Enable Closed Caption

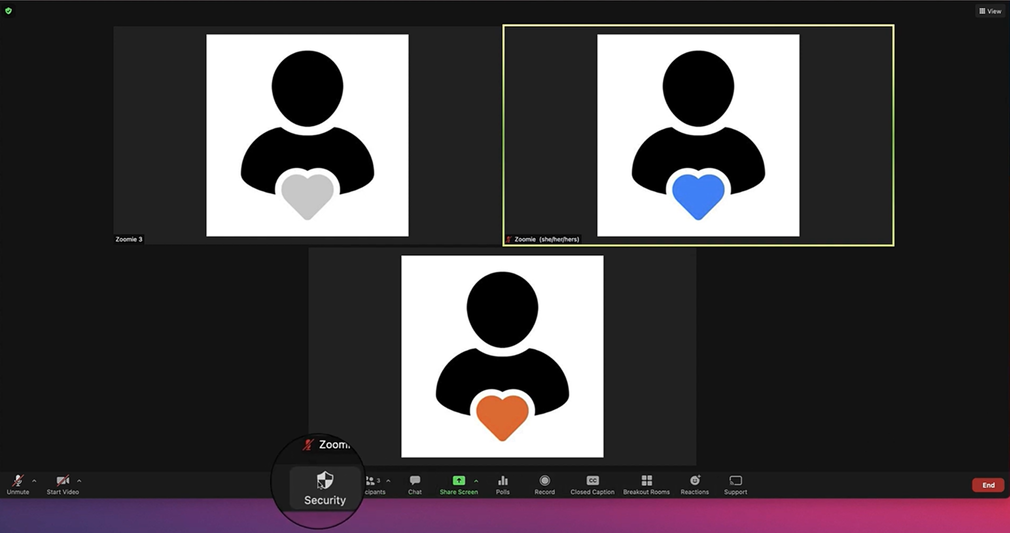pos(592,484)
